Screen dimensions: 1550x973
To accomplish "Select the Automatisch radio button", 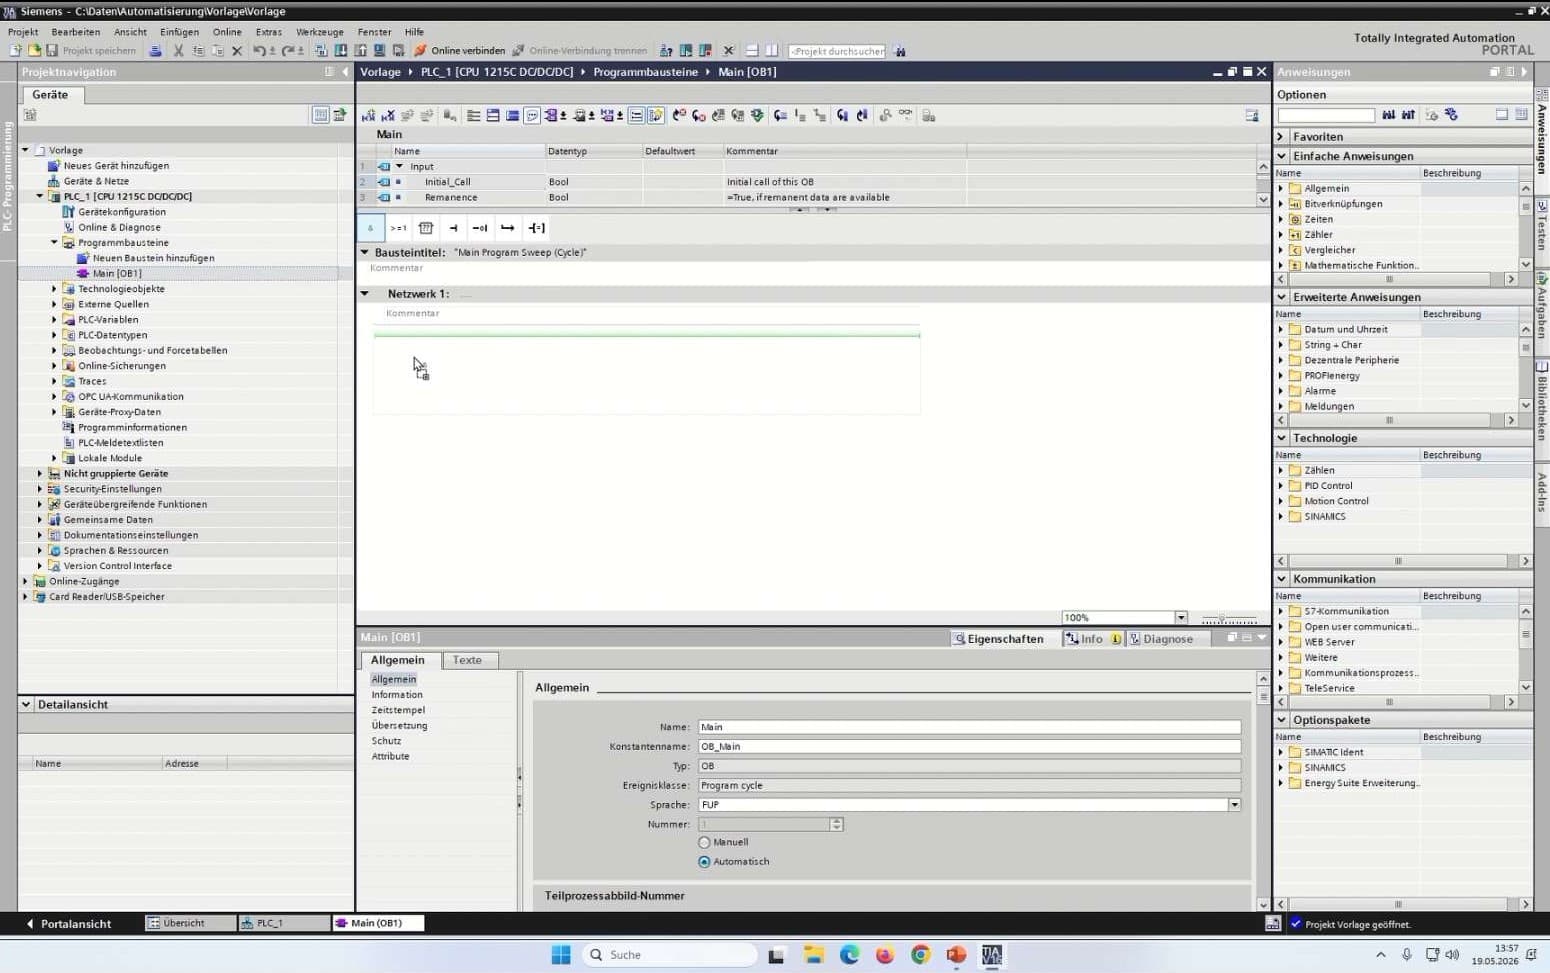I will (704, 862).
